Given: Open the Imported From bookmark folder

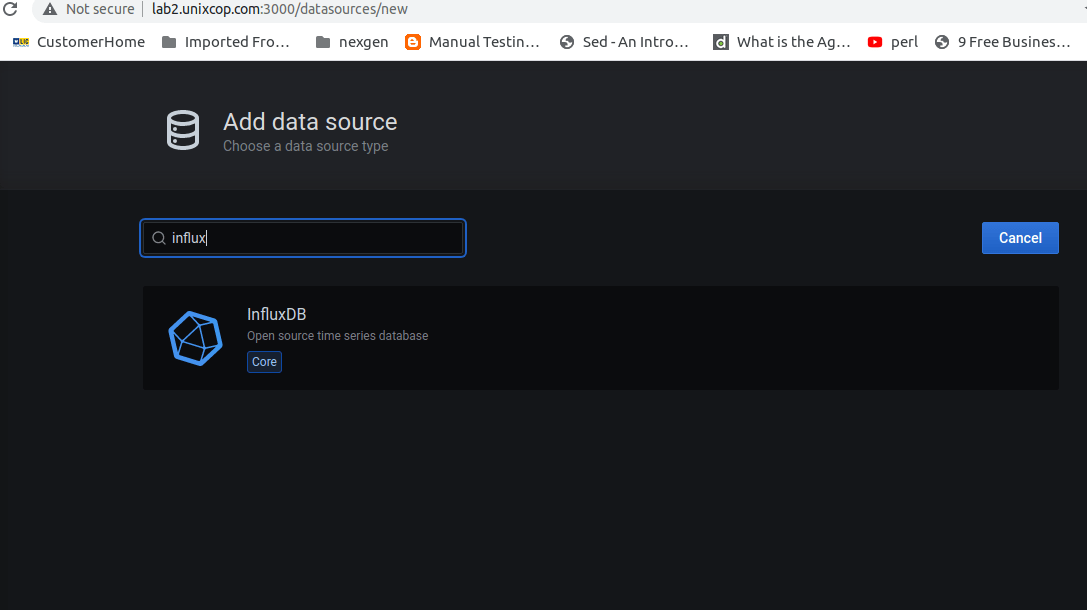Looking at the screenshot, I should (226, 42).
